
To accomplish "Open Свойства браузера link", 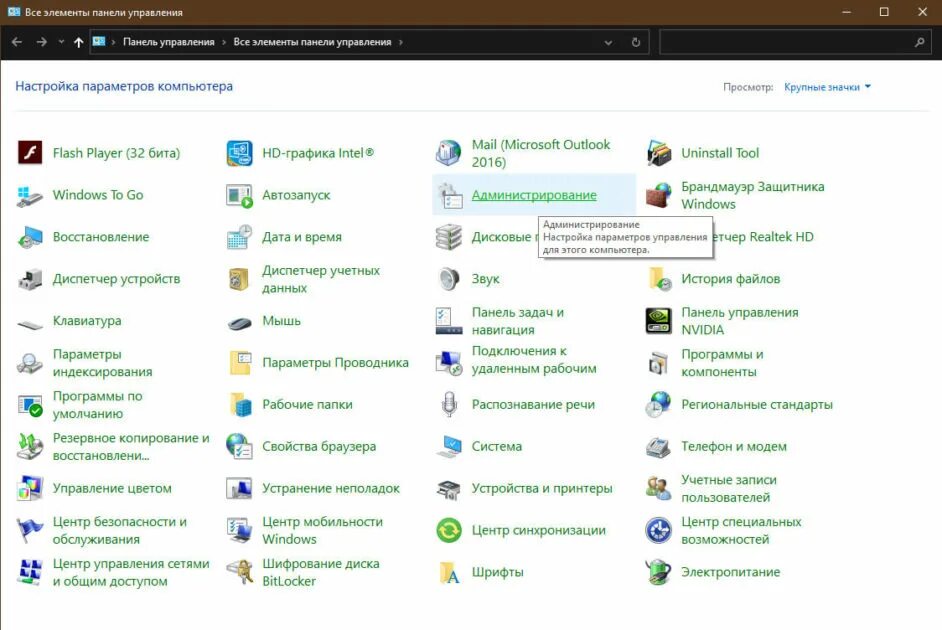I will point(319,447).
